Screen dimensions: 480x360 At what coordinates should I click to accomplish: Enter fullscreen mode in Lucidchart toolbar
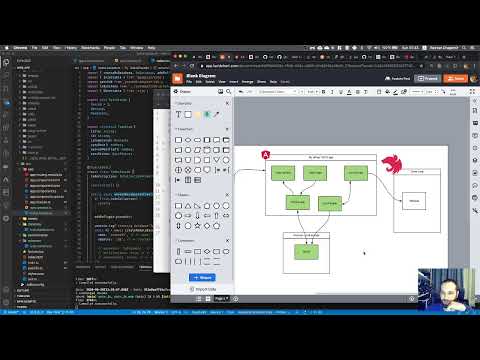click(472, 91)
